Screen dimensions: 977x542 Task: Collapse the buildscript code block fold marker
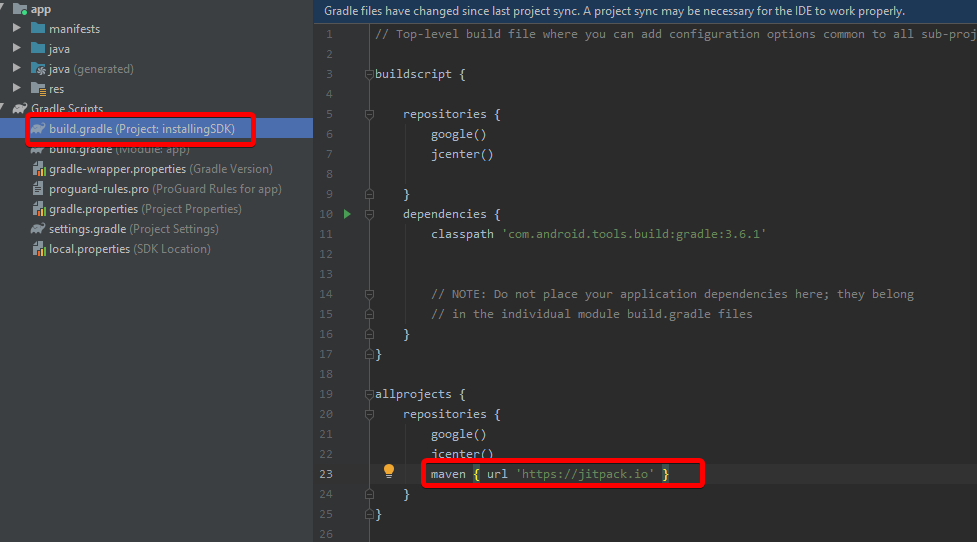click(x=369, y=74)
